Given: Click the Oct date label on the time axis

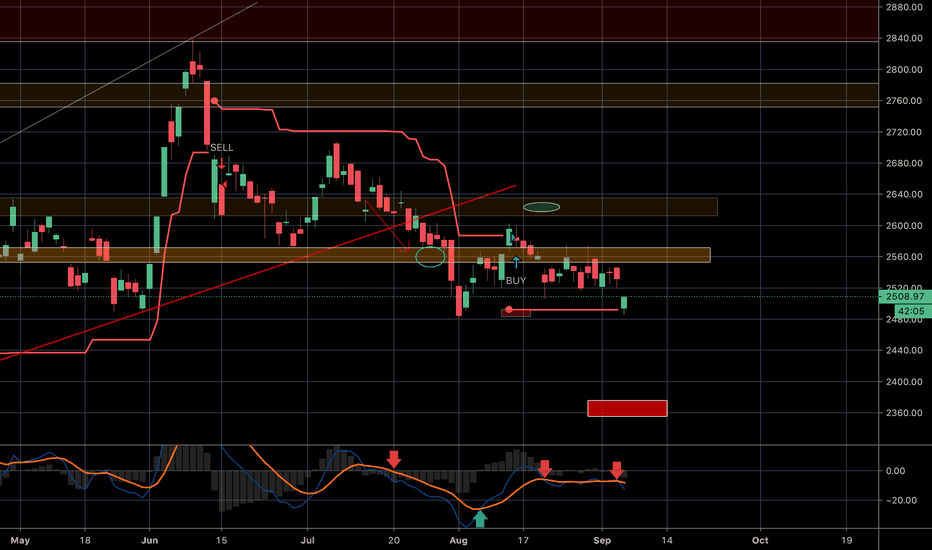Looking at the screenshot, I should click(760, 540).
